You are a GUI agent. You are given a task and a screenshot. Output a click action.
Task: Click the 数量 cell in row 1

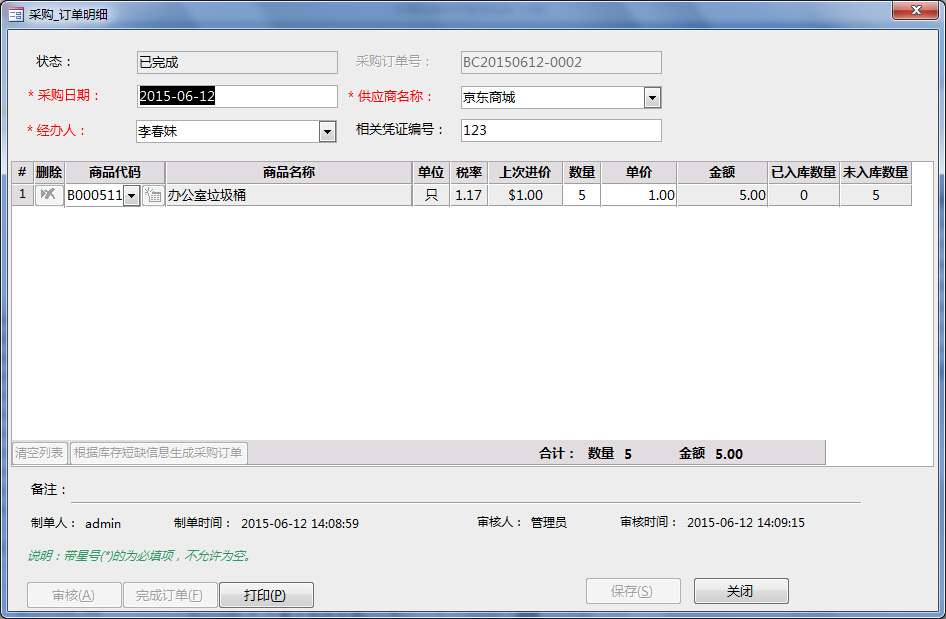coord(582,195)
